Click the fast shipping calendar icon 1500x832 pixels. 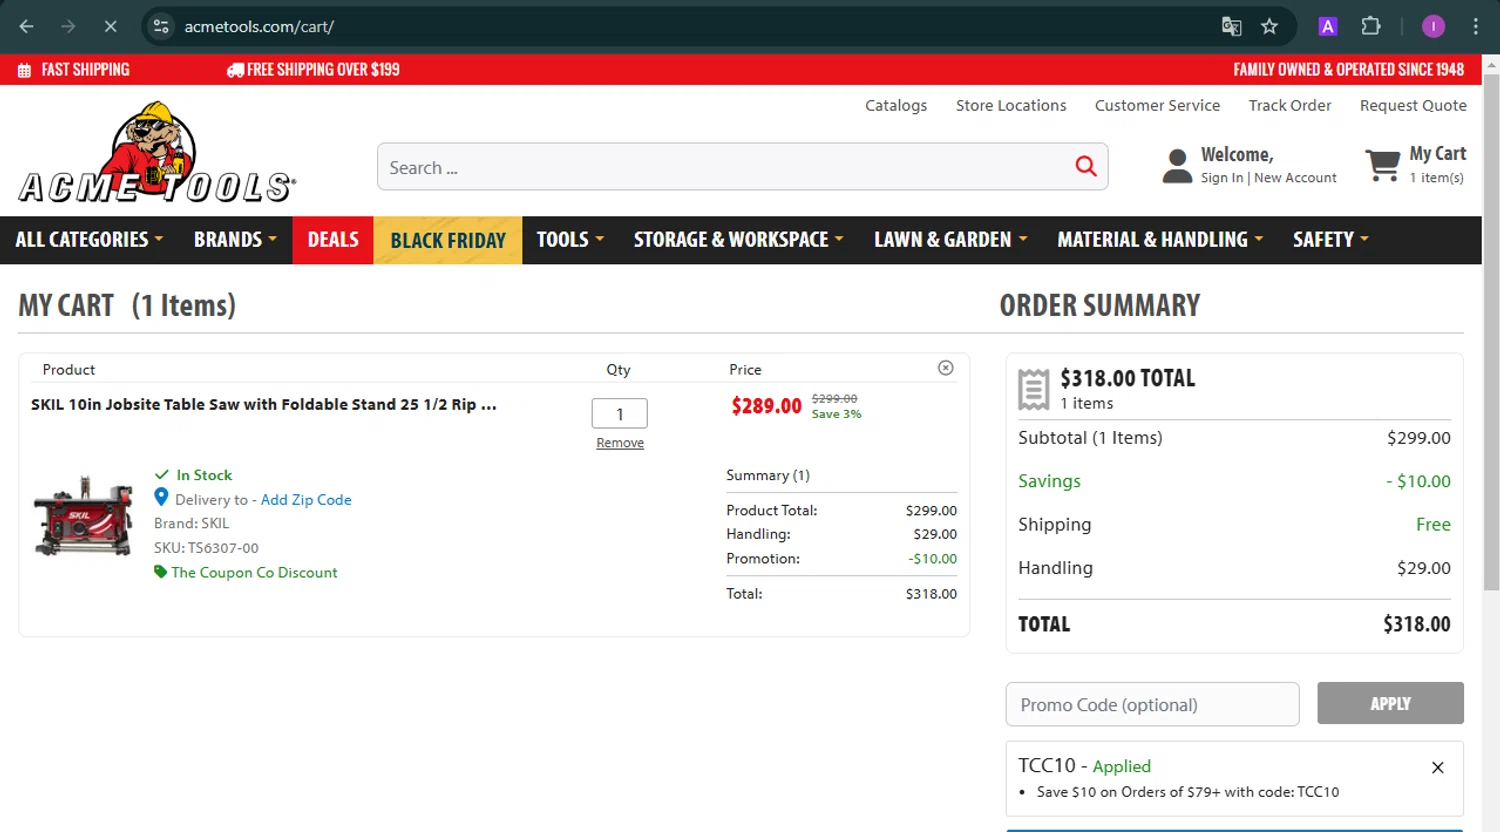(x=25, y=70)
